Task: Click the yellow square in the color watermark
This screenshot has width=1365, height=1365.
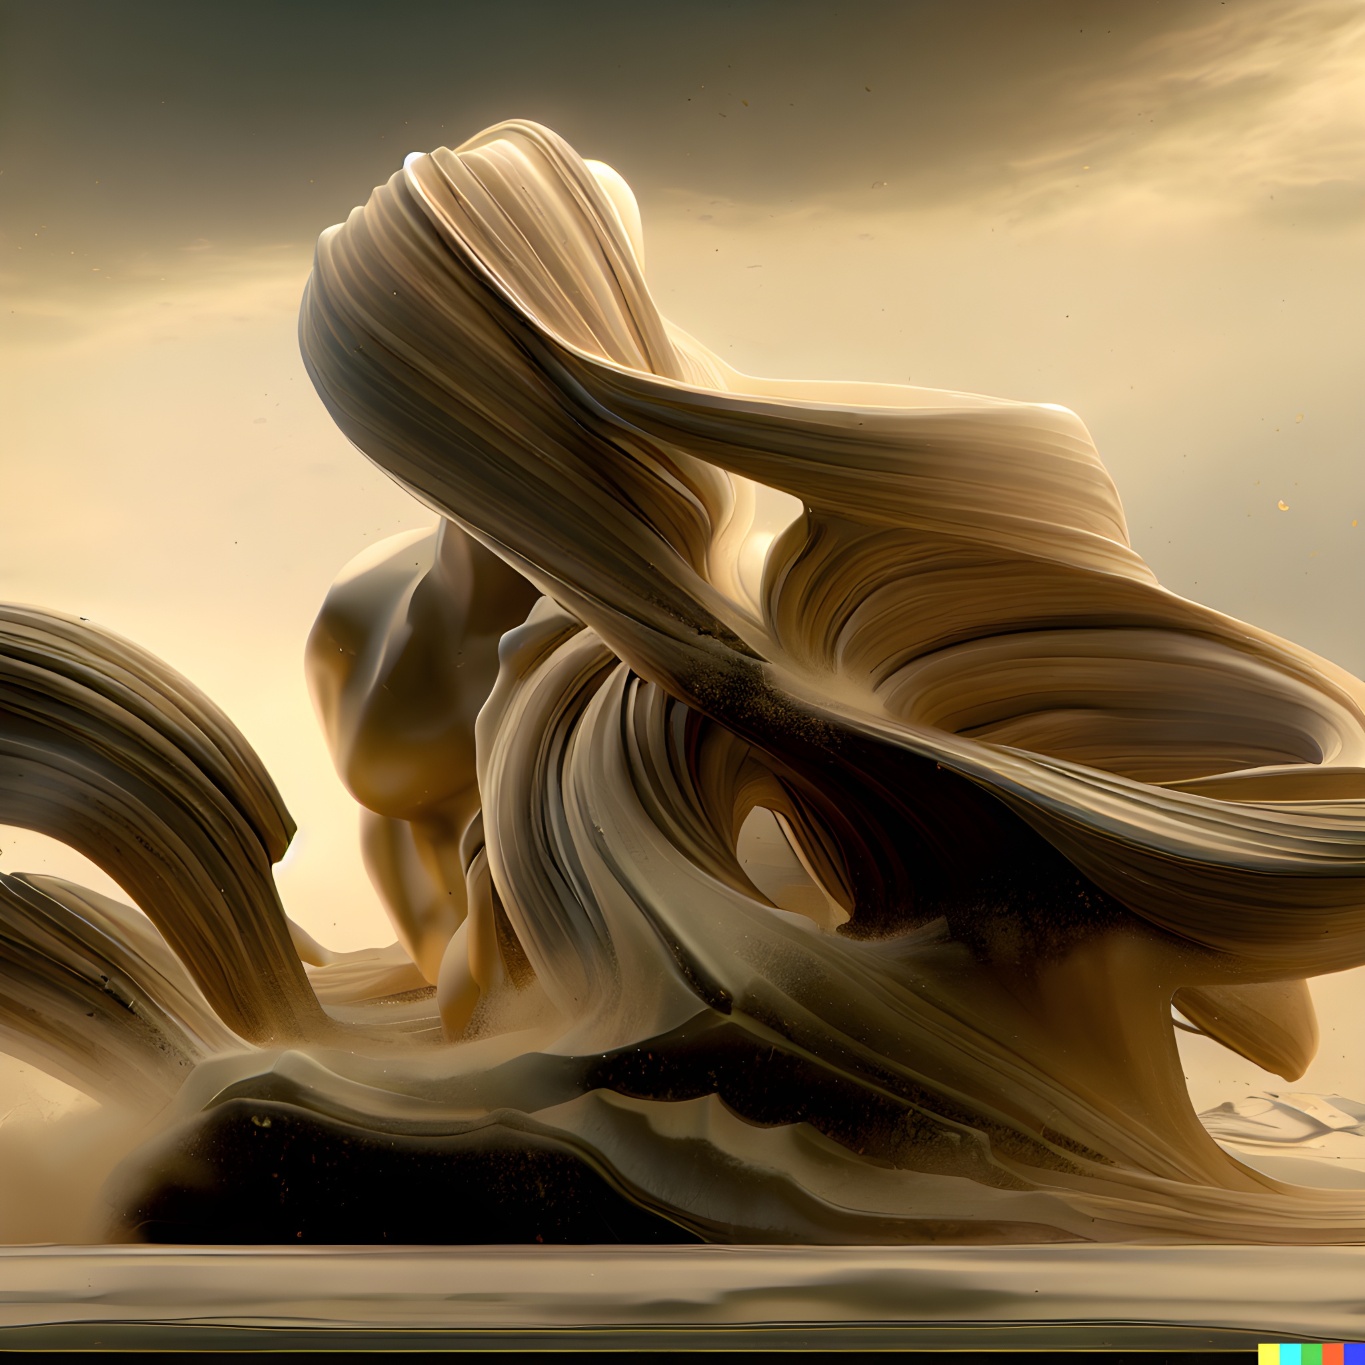Action: pos(1268,1354)
